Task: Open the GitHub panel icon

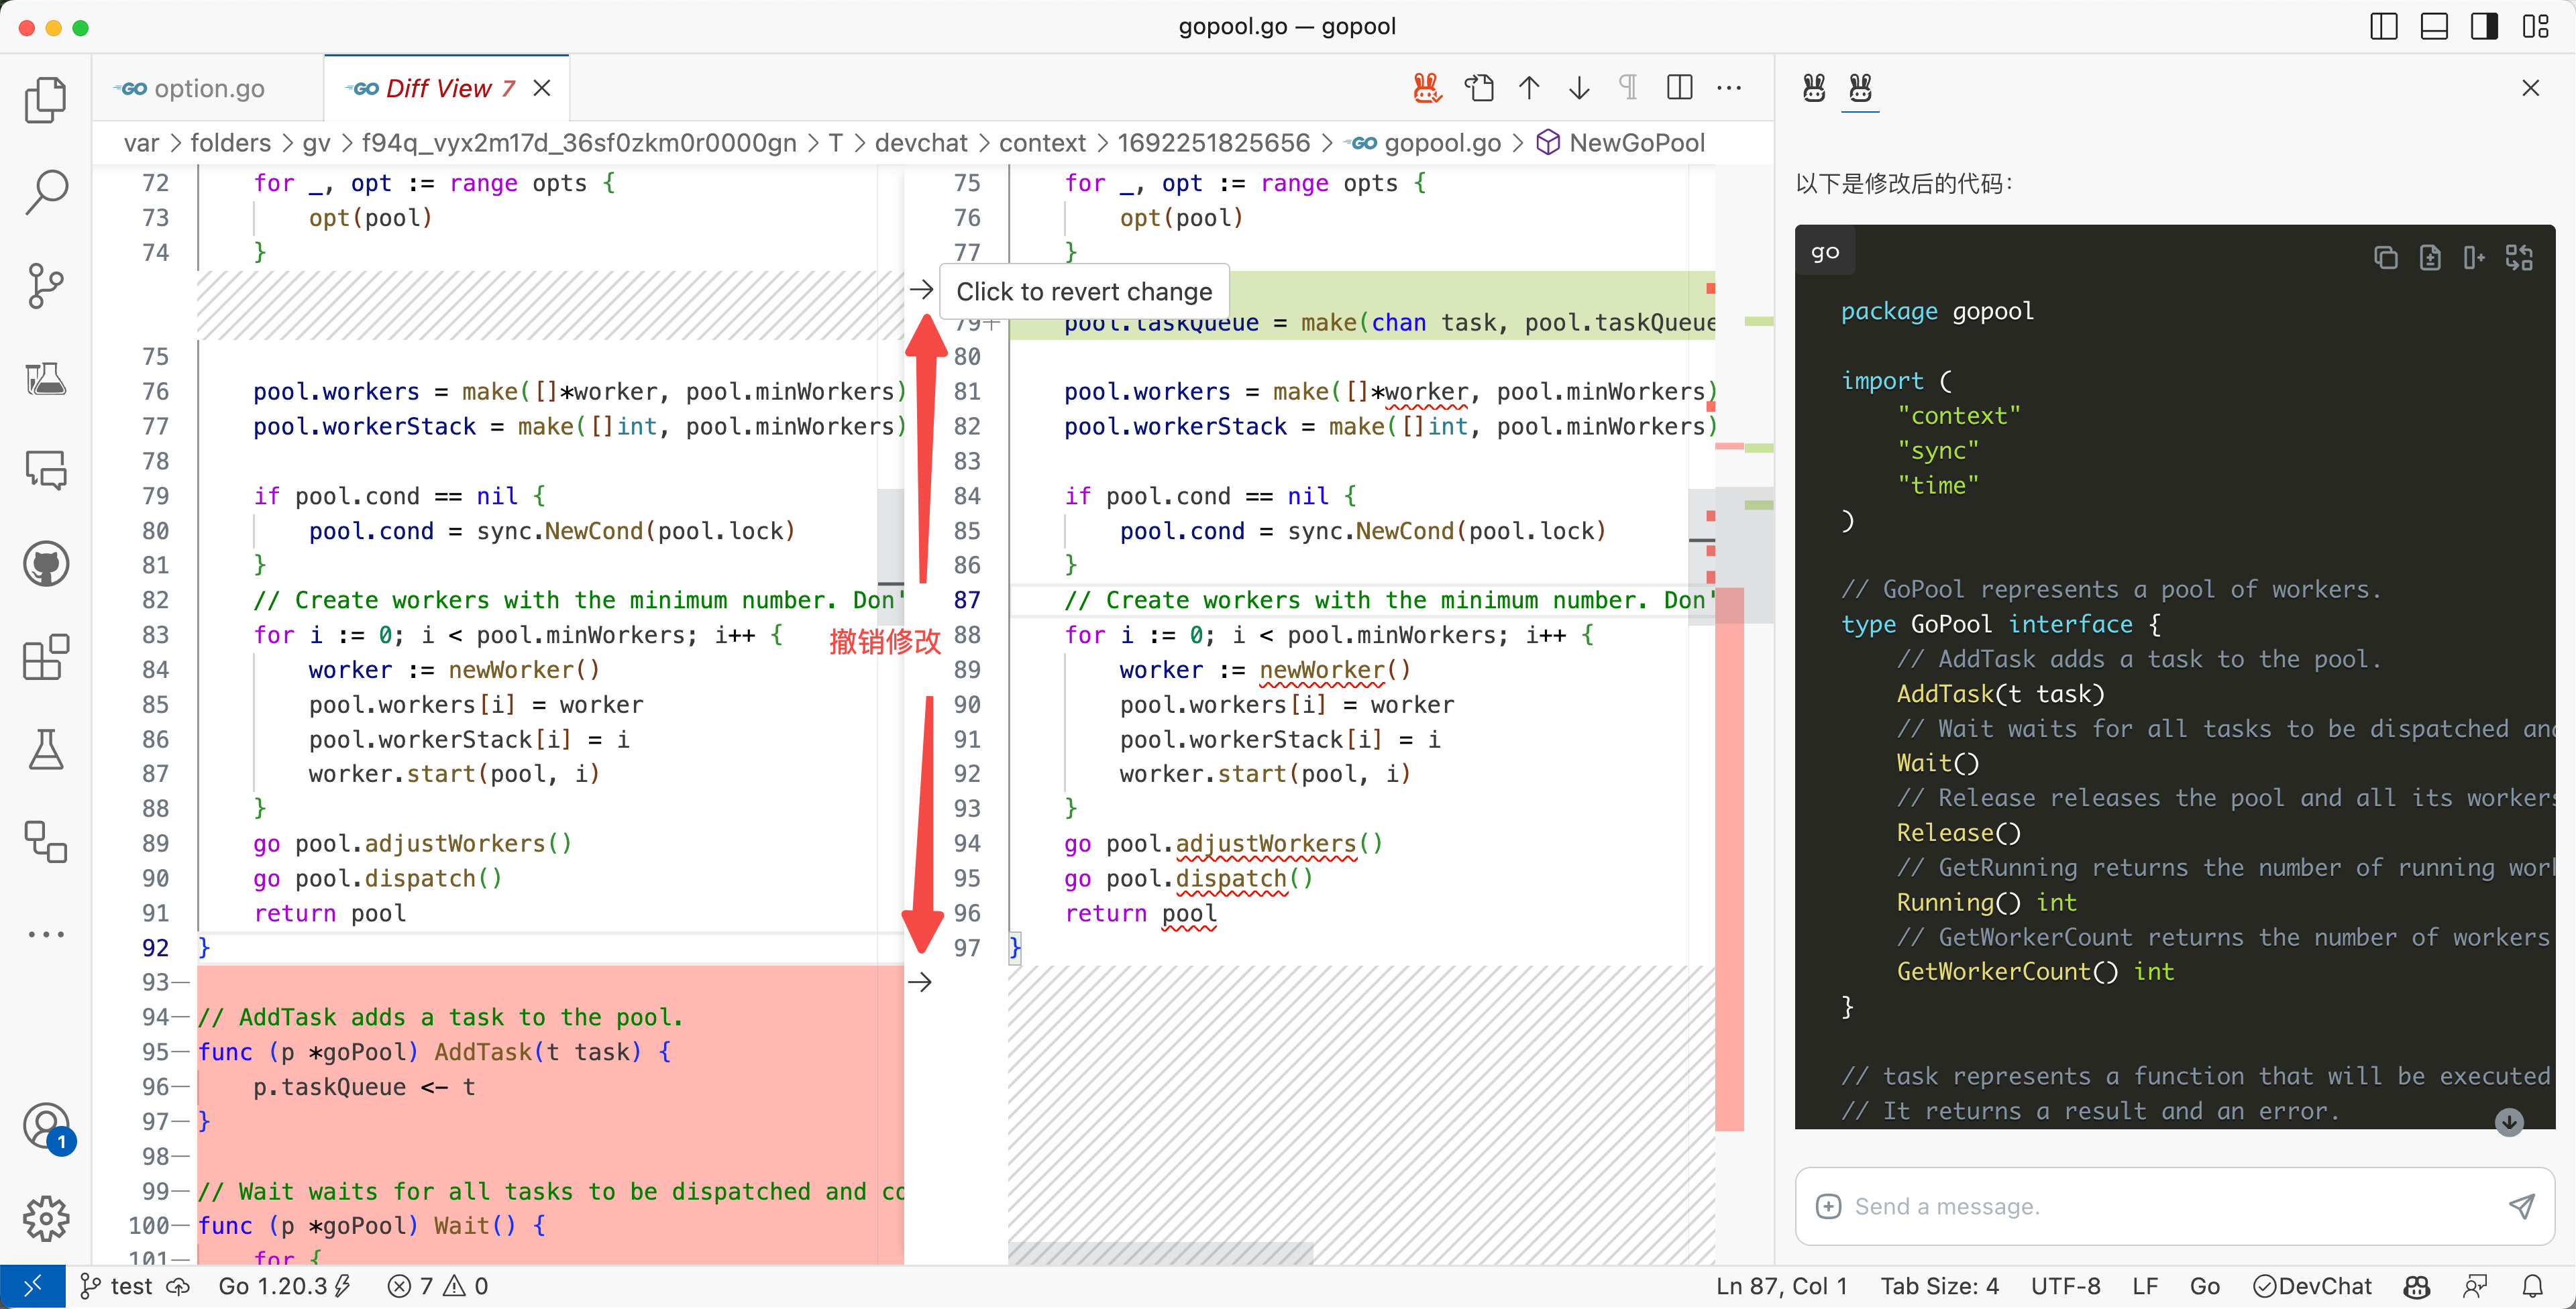Action: point(46,564)
